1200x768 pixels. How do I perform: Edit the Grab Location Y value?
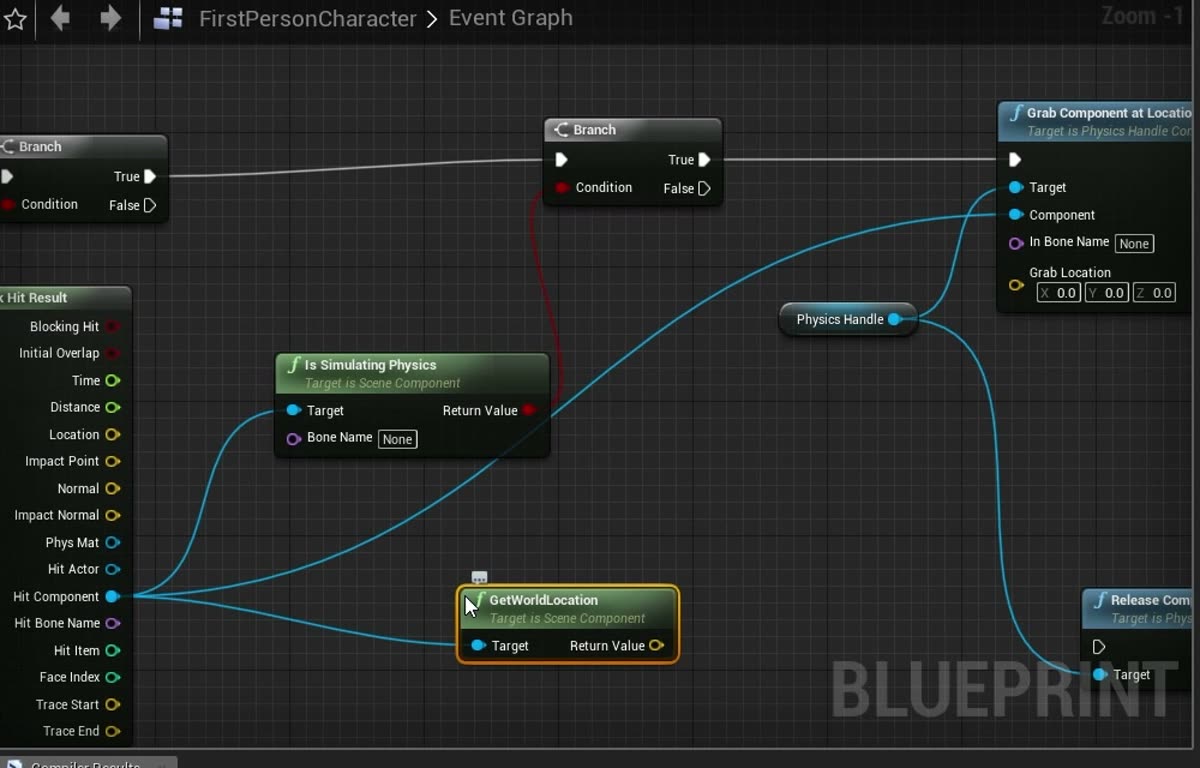1106,293
